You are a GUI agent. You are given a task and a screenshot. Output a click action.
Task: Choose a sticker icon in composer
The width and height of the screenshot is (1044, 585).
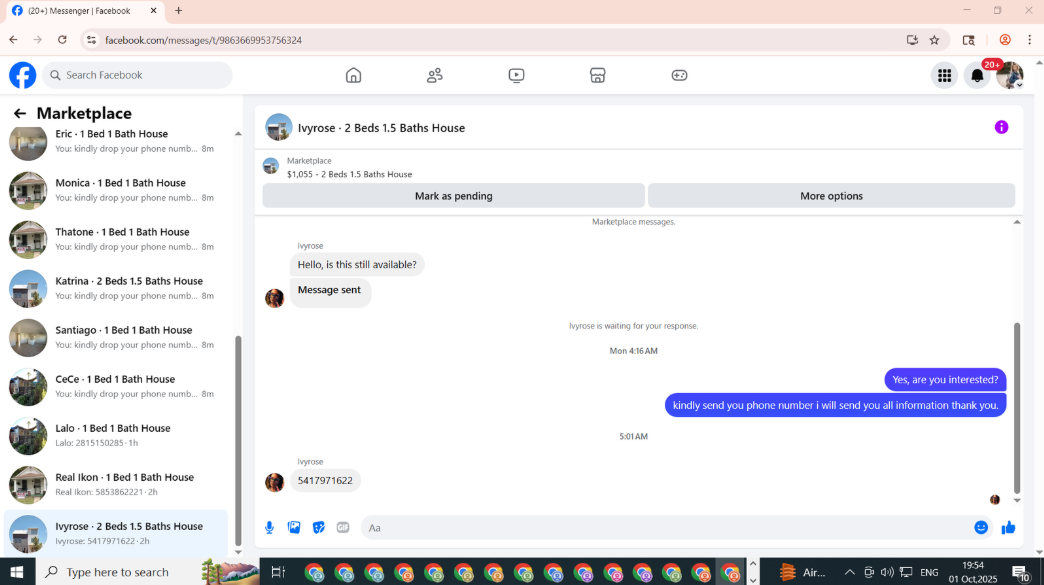[319, 528]
